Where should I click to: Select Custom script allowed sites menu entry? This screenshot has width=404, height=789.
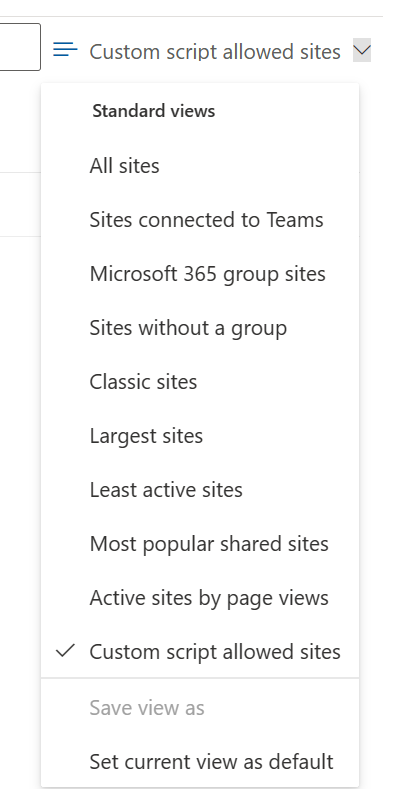pyautogui.click(x=200, y=652)
